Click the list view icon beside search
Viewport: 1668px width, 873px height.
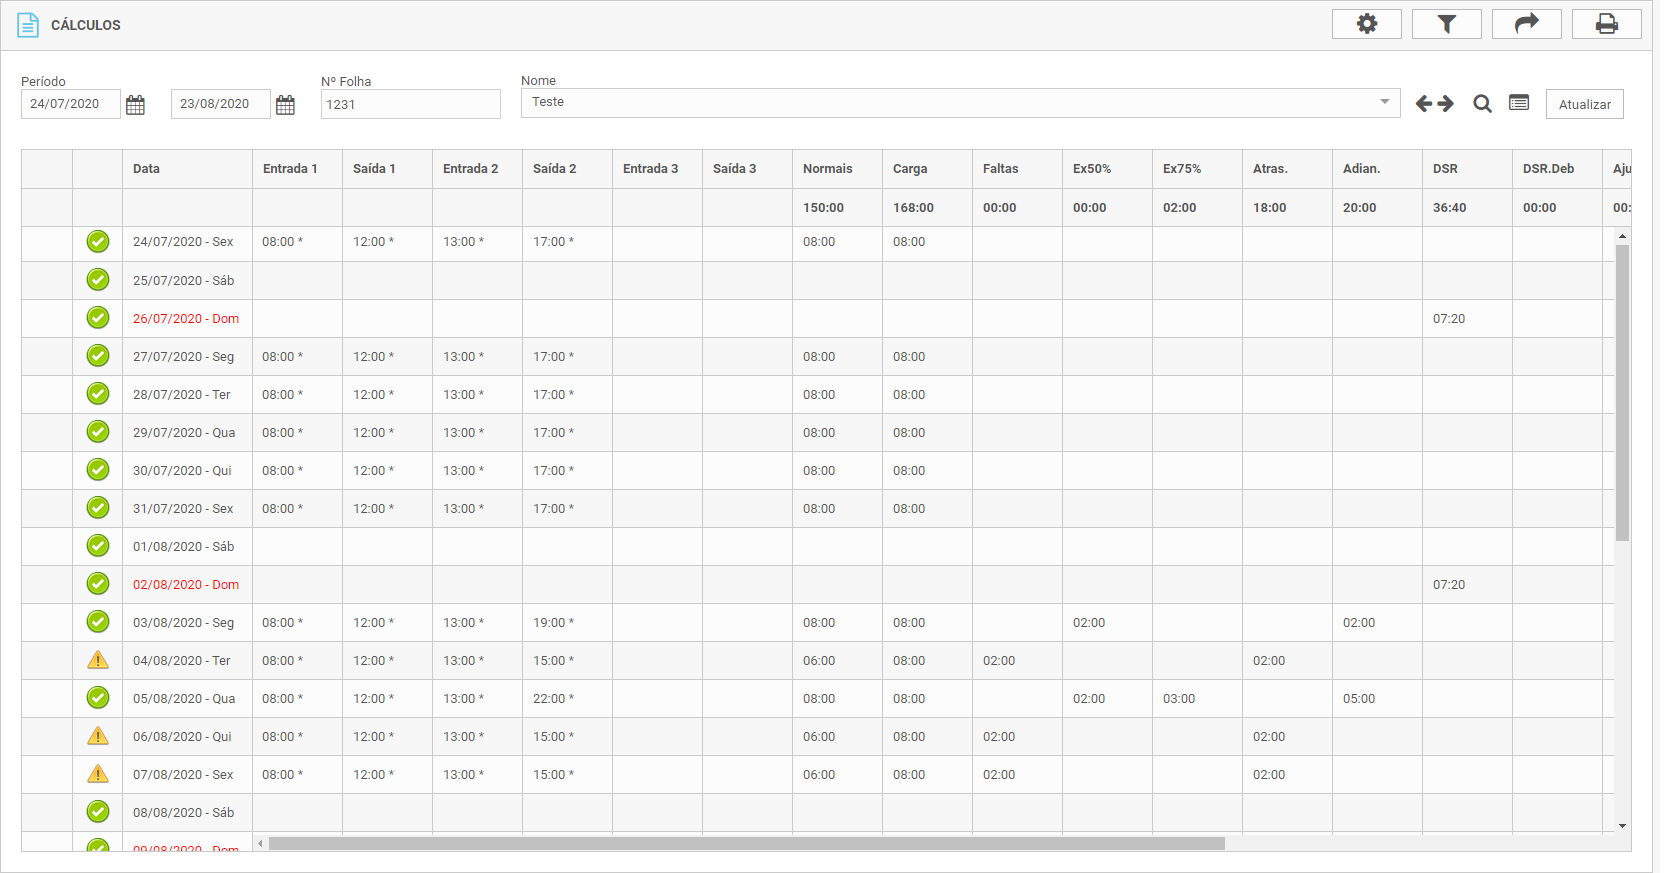[x=1519, y=103]
